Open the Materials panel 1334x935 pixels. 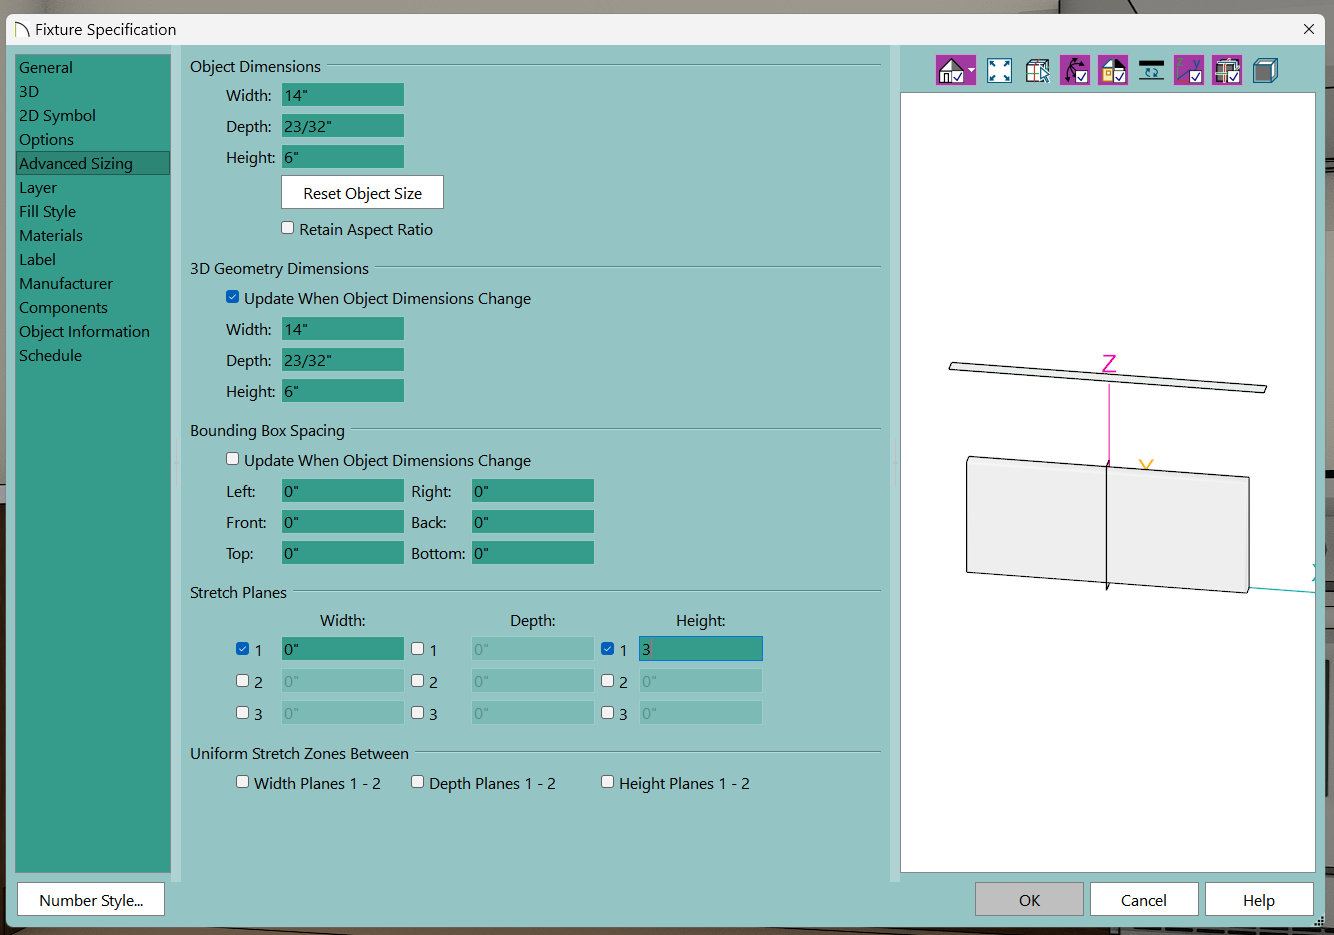coord(51,236)
